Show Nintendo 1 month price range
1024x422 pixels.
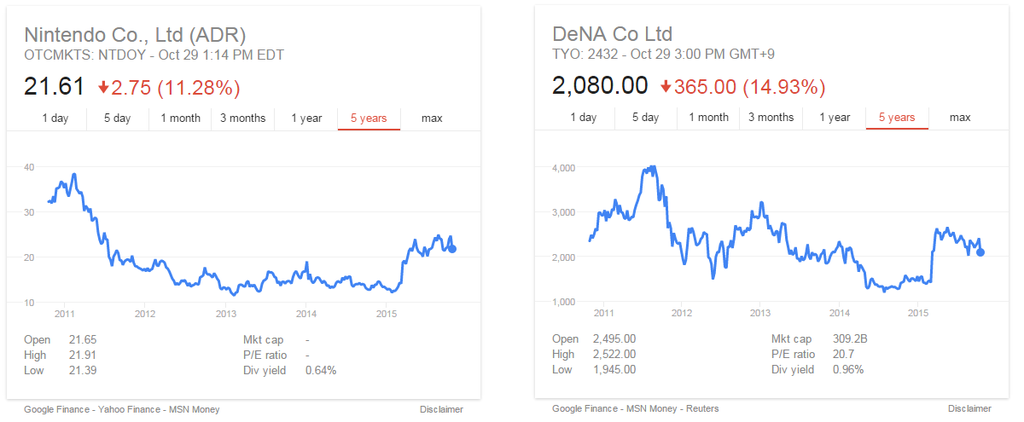[180, 118]
